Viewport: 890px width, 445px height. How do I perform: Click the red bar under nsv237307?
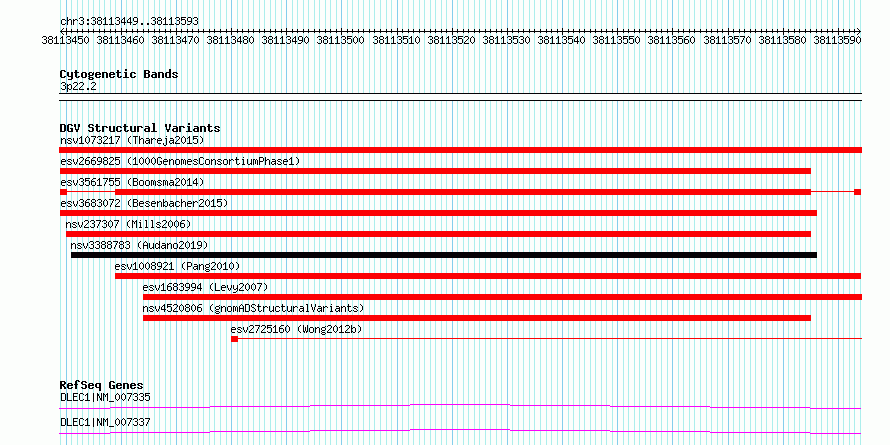coord(438,234)
